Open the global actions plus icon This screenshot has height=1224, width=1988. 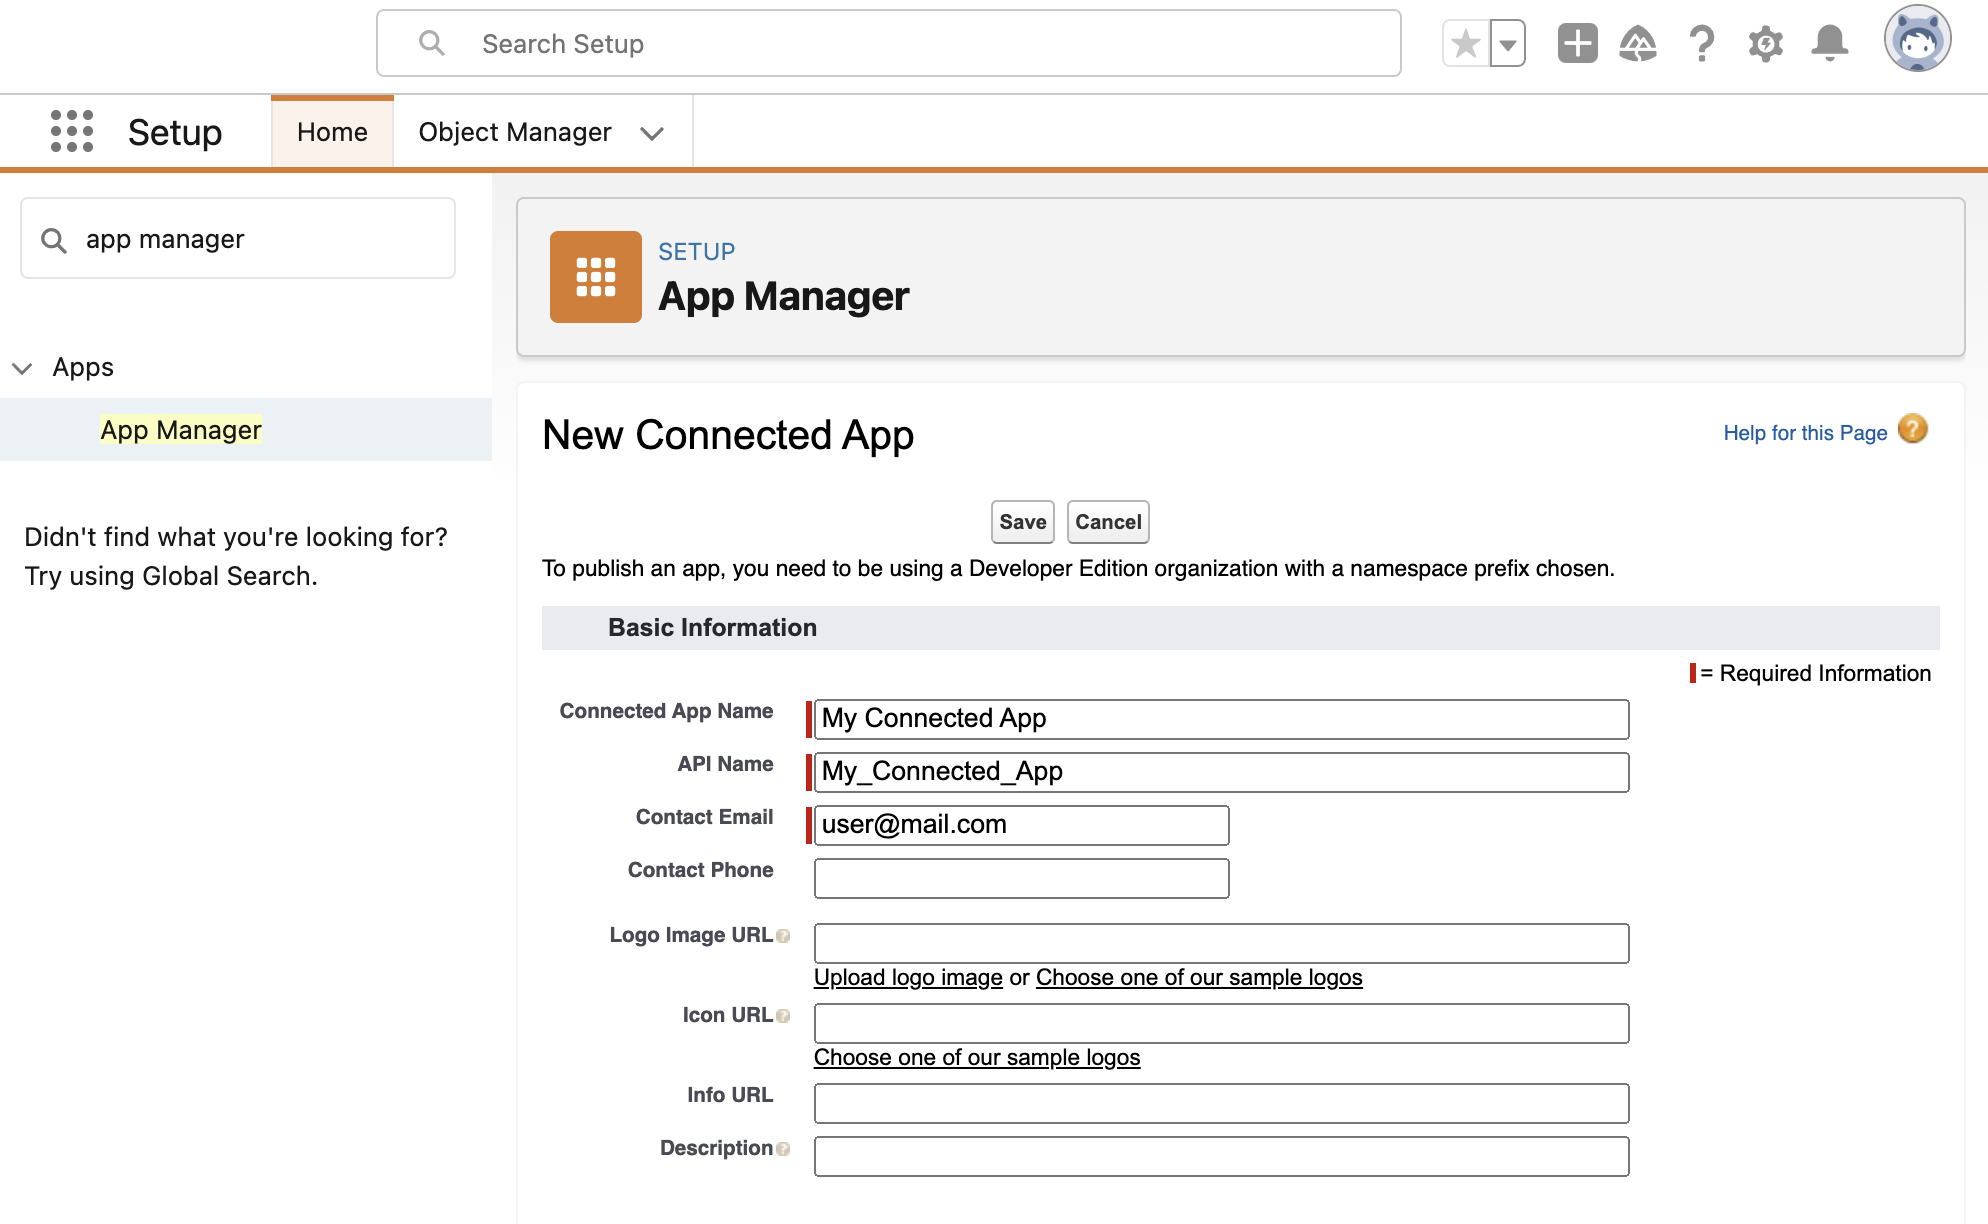1577,44
